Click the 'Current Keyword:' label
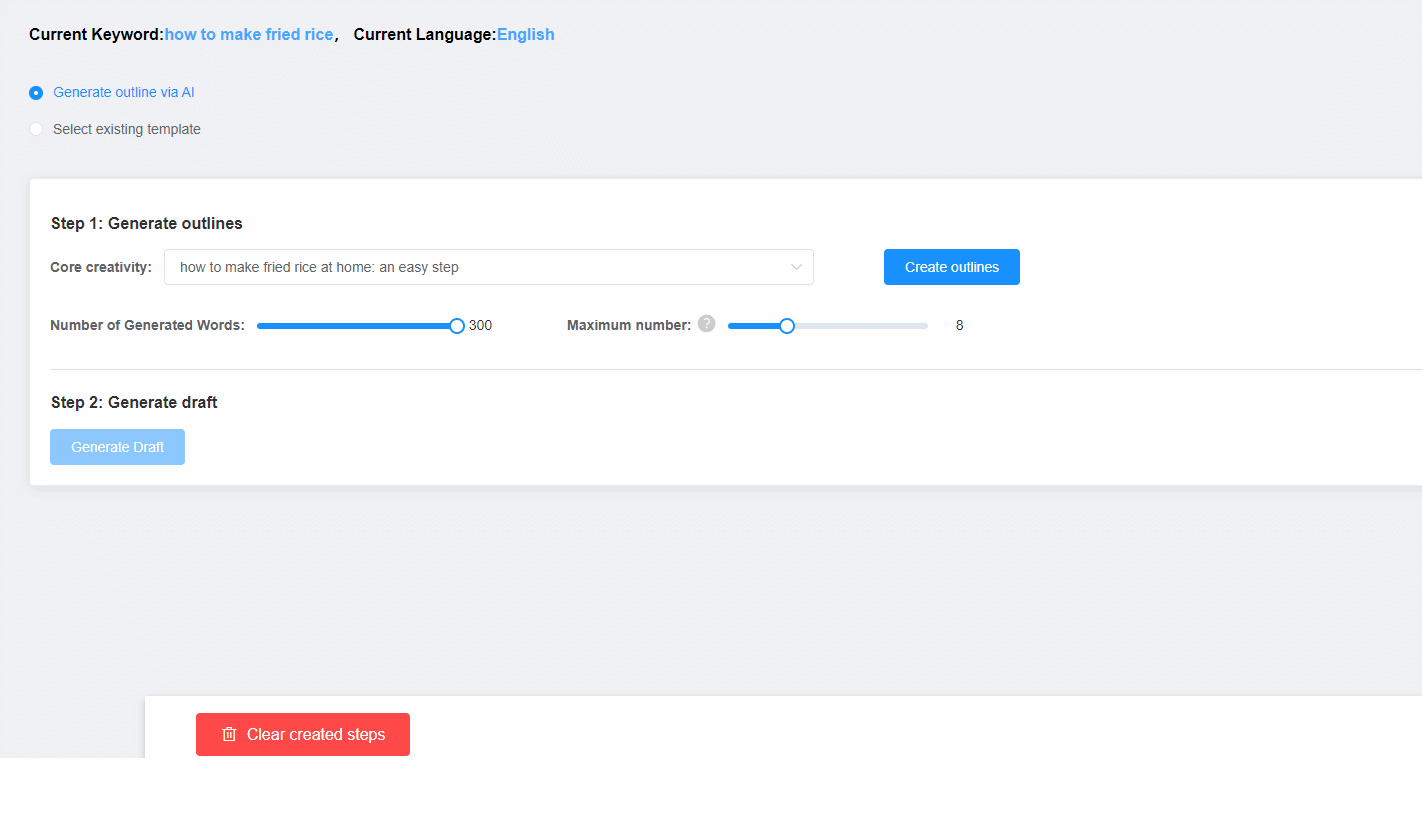This screenshot has width=1422, height=822. click(97, 34)
